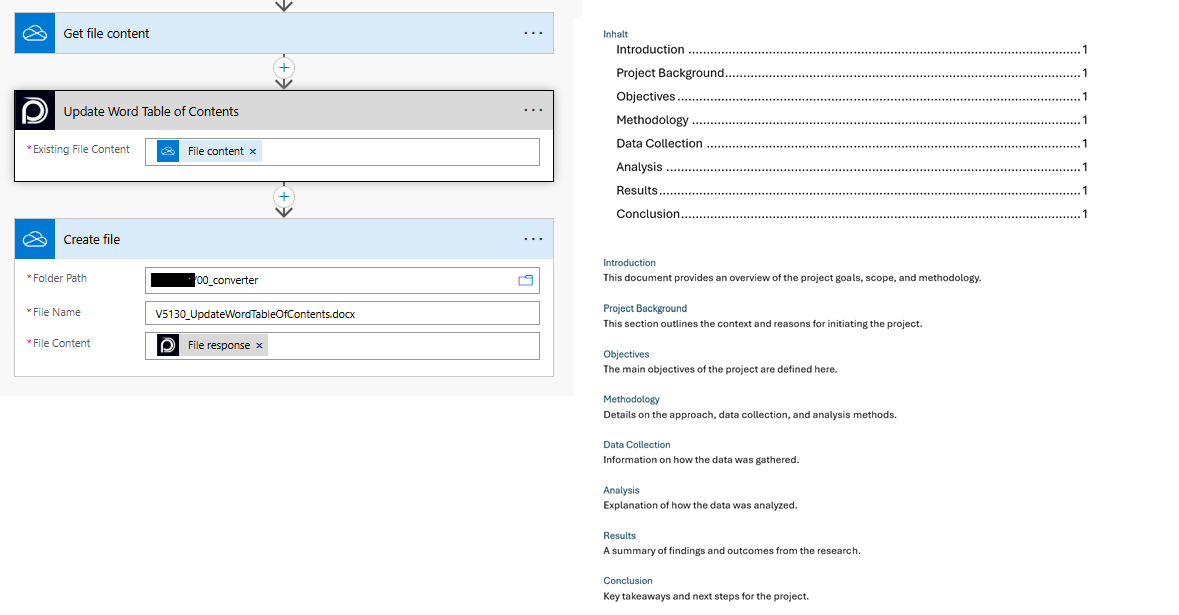Remove the File content token
Viewport: 1179px width, 615px height.
[253, 152]
